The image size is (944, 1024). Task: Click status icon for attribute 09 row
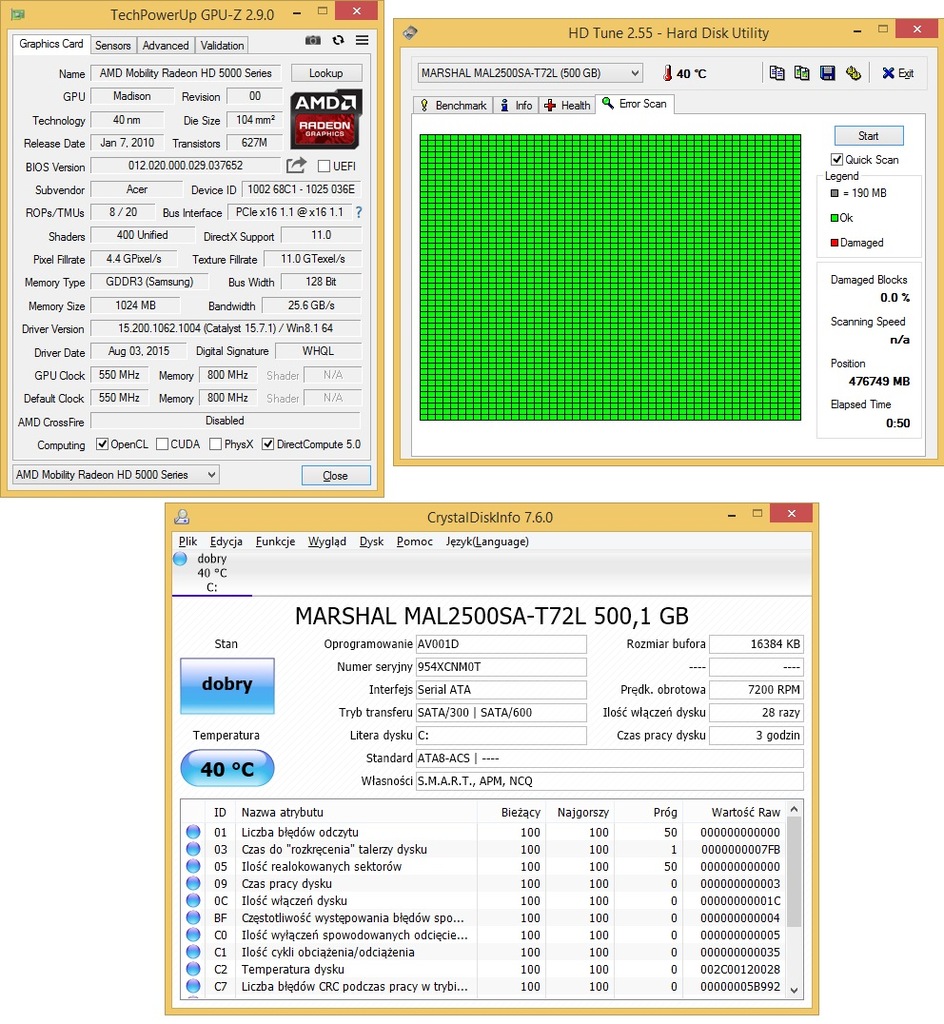point(193,884)
